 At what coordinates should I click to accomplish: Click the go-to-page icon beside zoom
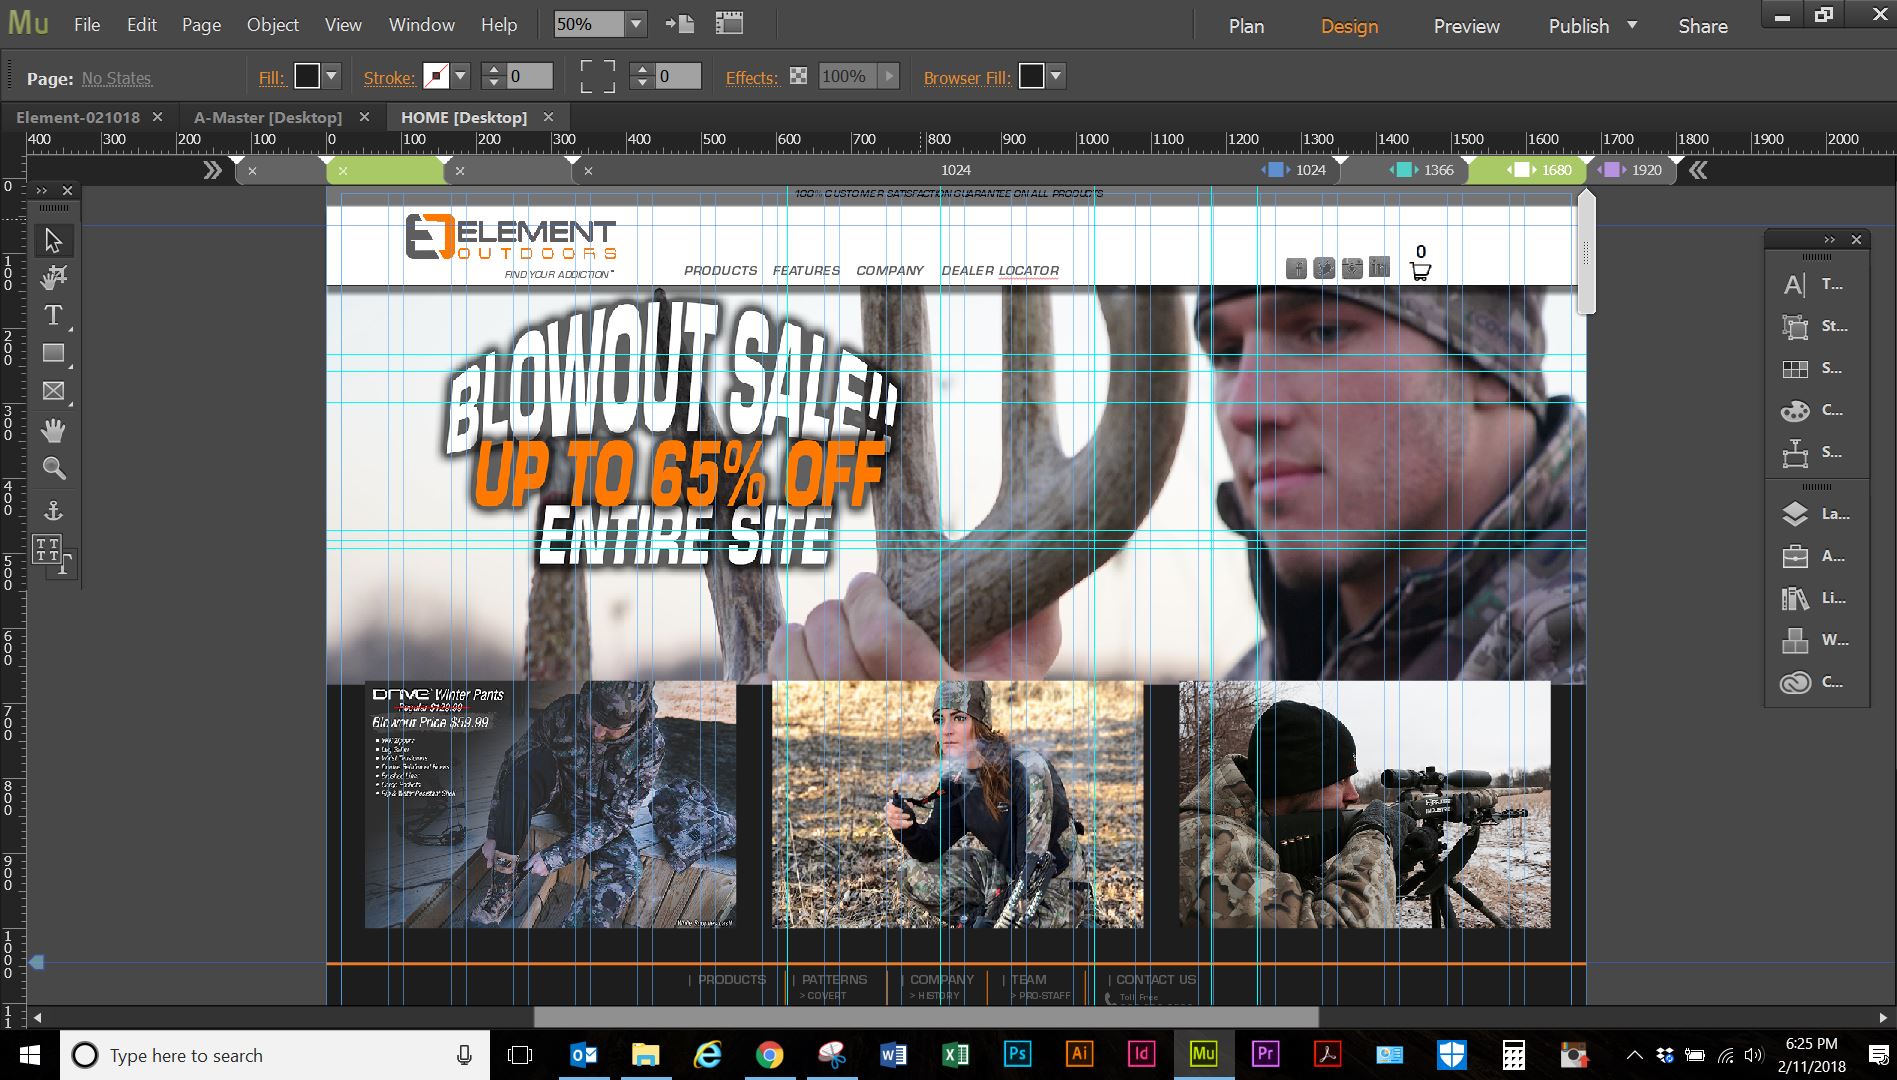click(679, 24)
